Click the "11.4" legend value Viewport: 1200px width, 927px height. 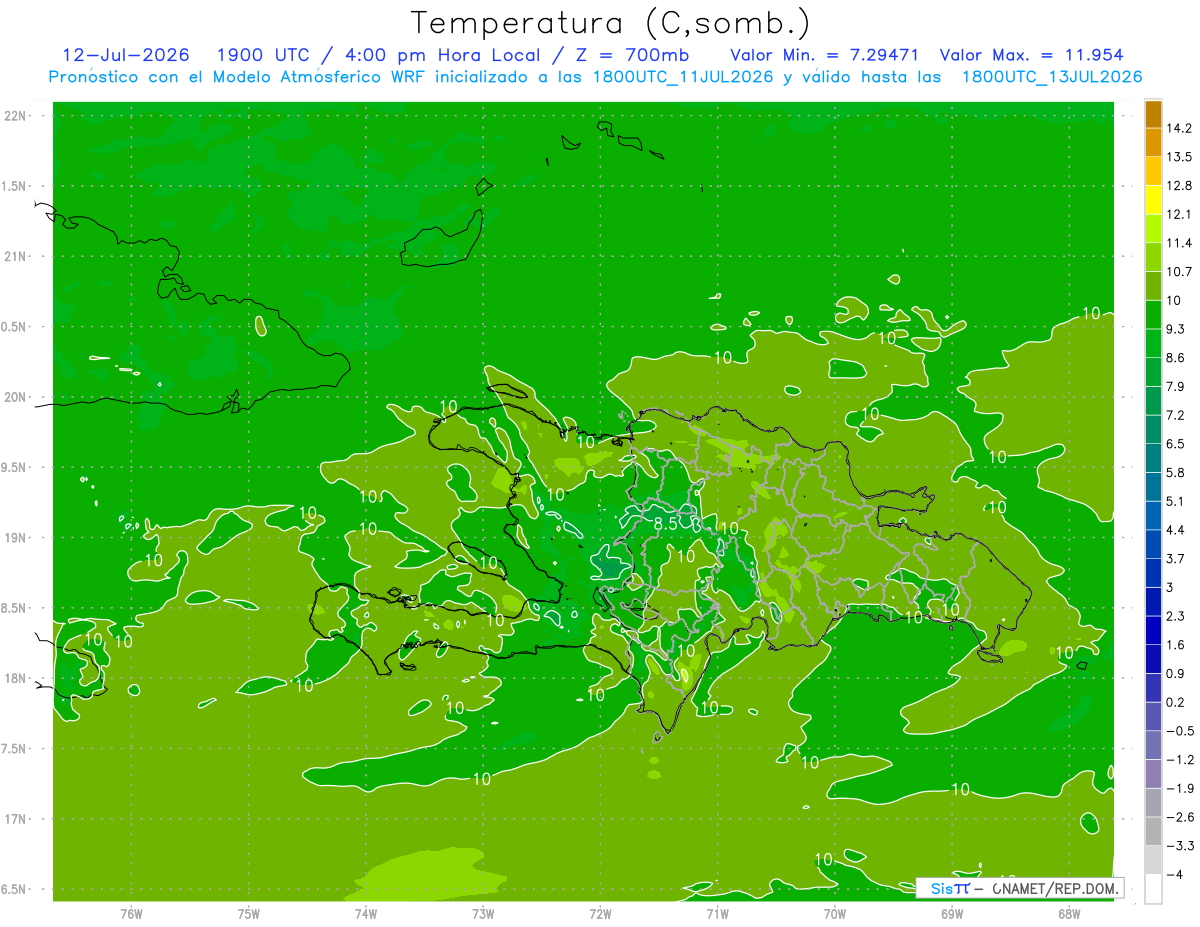tap(1178, 243)
